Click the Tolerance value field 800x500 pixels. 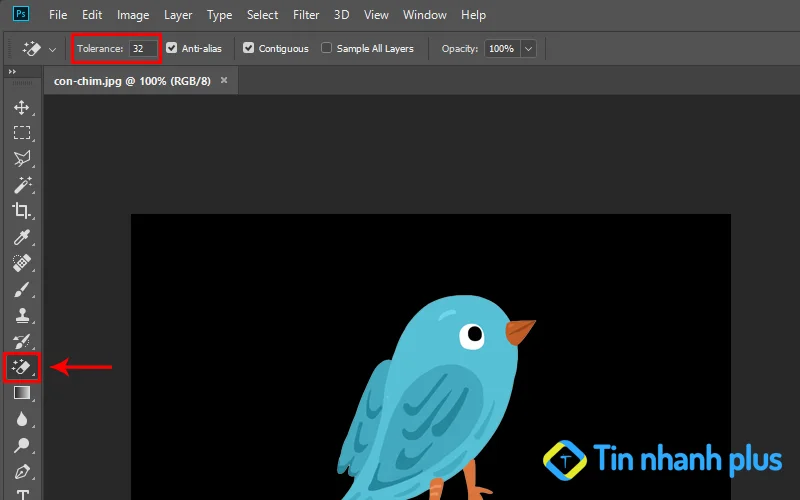point(142,48)
